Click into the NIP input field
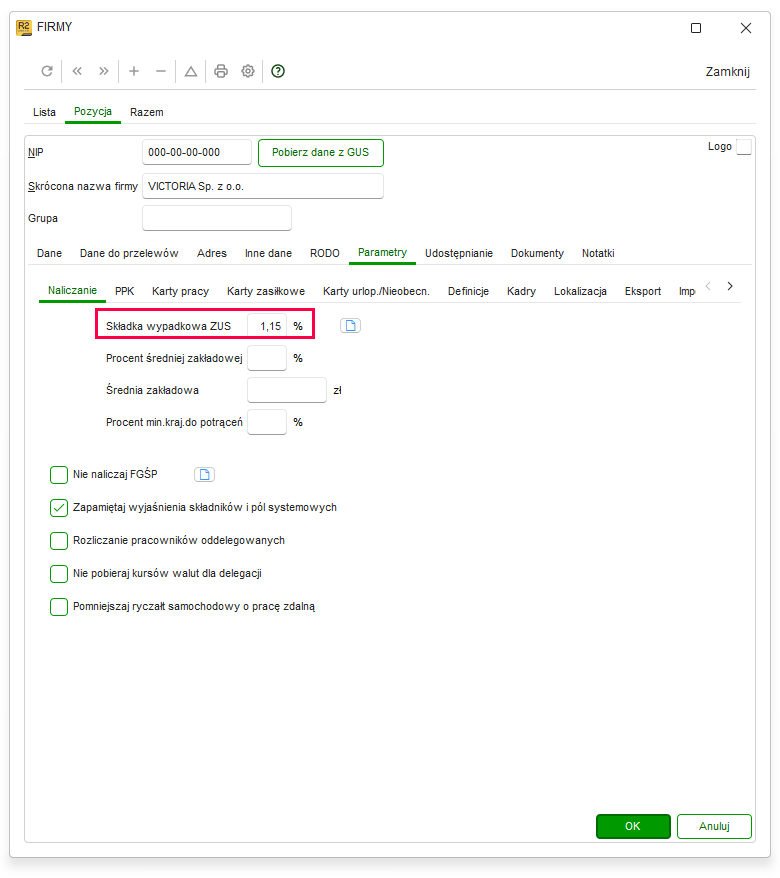Viewport: 780px width, 878px height. coord(197,152)
